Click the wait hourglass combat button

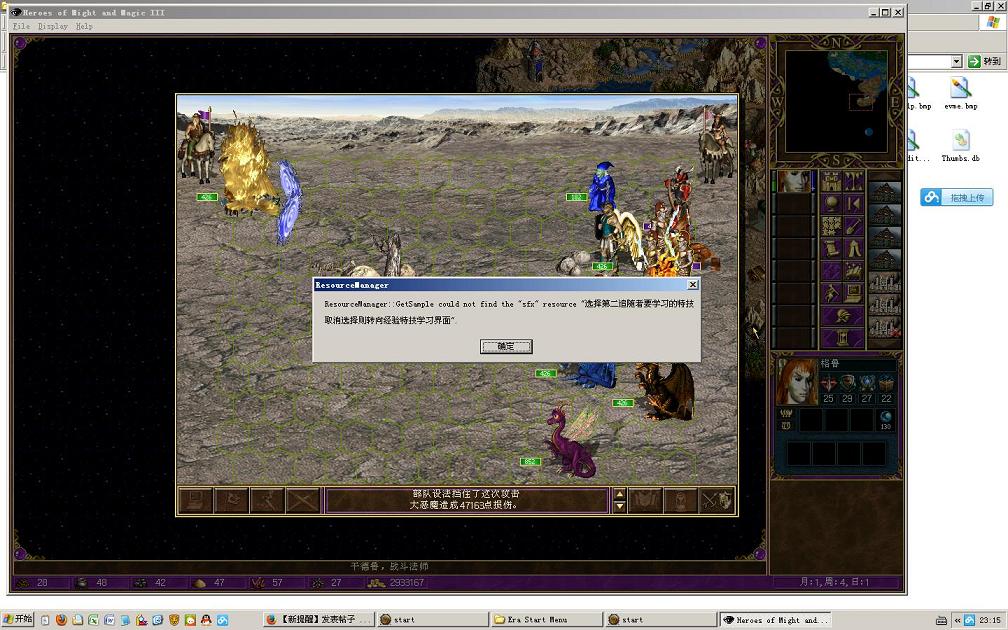click(681, 501)
